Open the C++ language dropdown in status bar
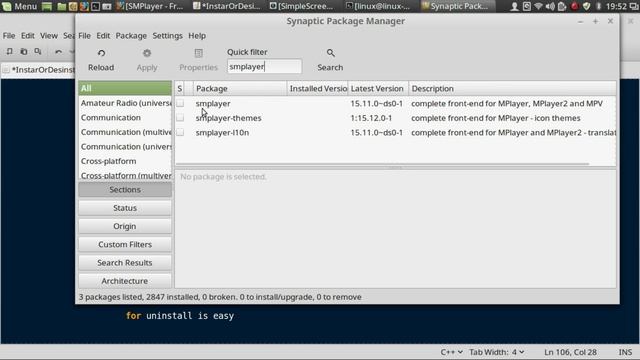Image resolution: width=640 pixels, height=360 pixels. (451, 352)
